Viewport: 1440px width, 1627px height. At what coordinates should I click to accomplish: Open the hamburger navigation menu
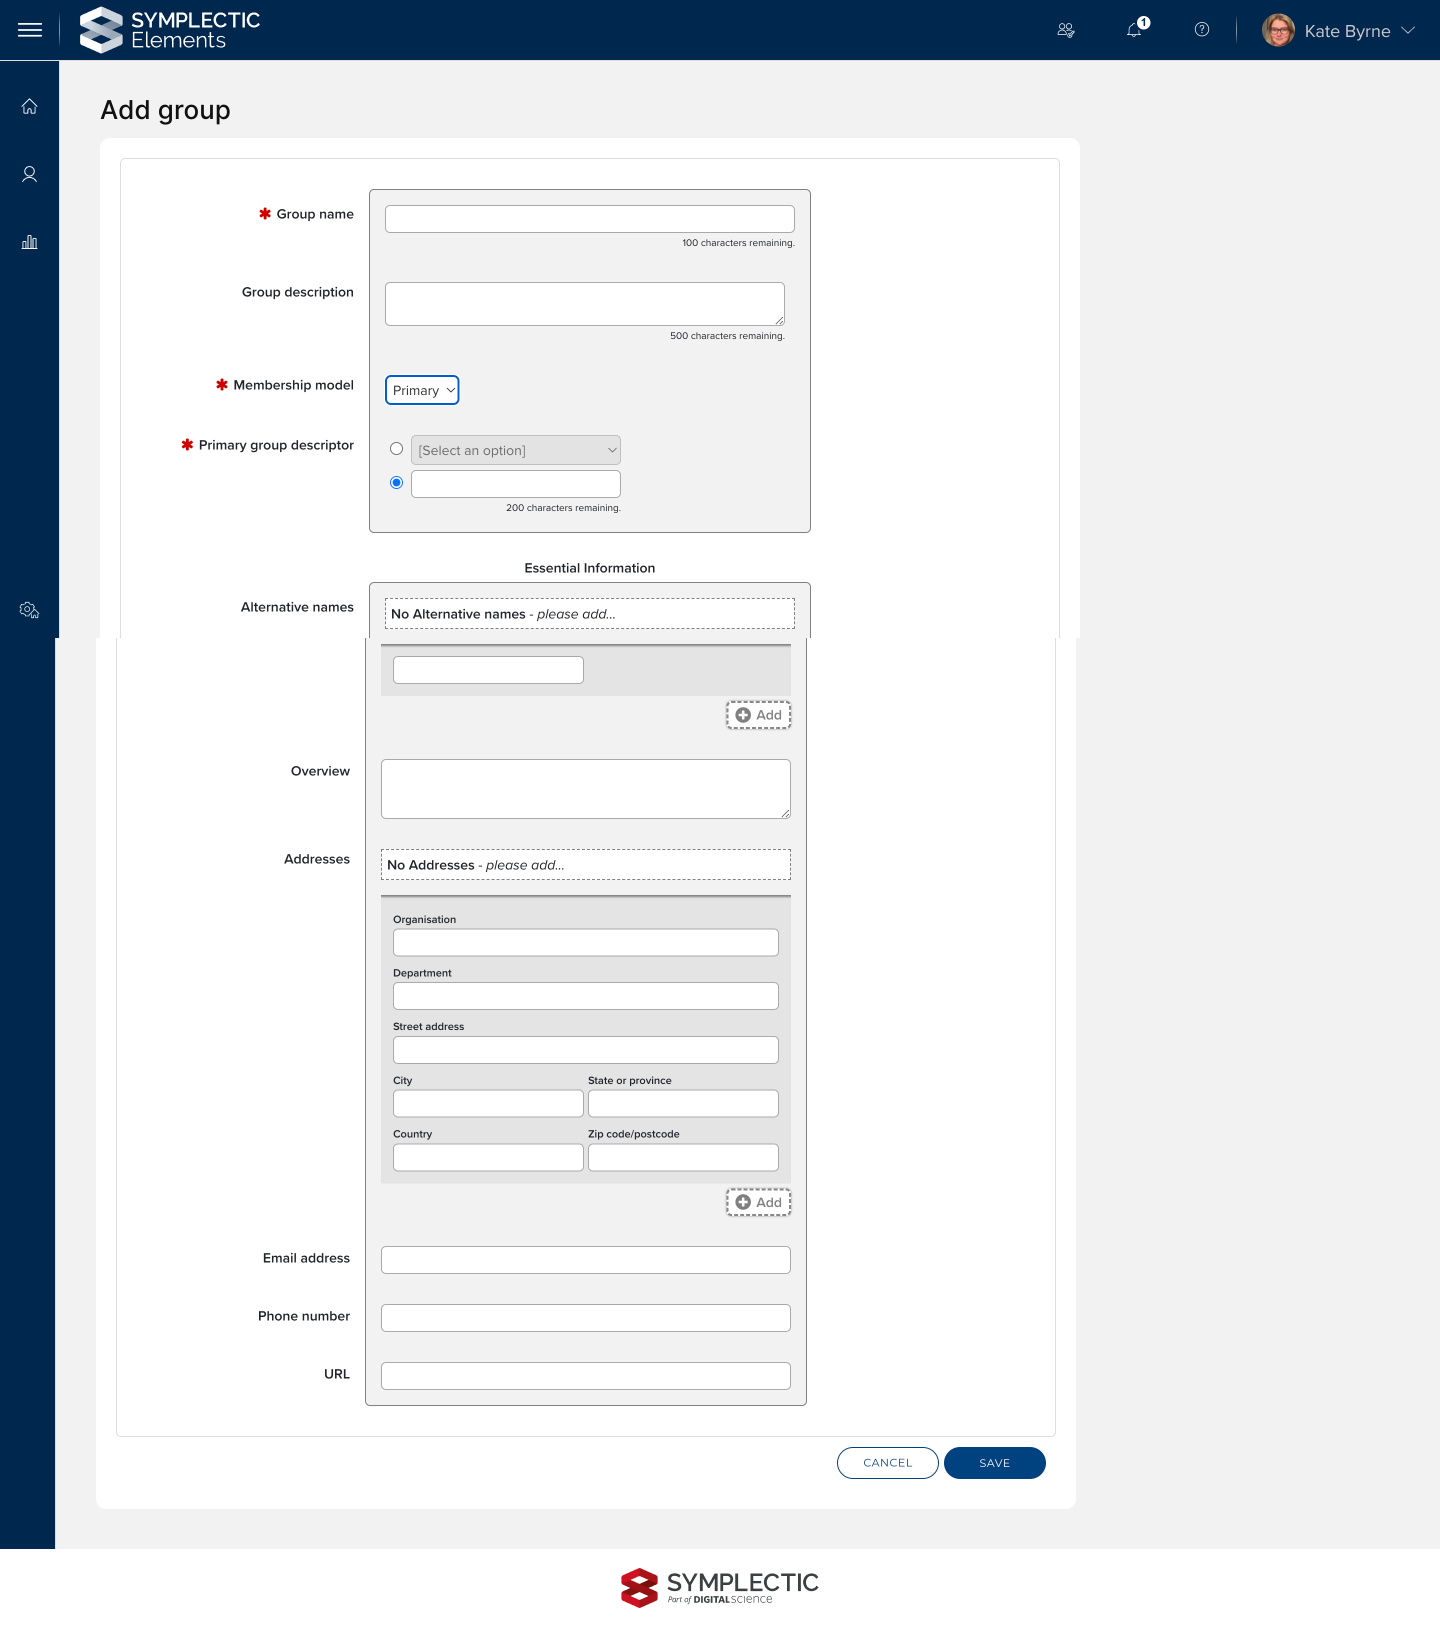pyautogui.click(x=30, y=30)
